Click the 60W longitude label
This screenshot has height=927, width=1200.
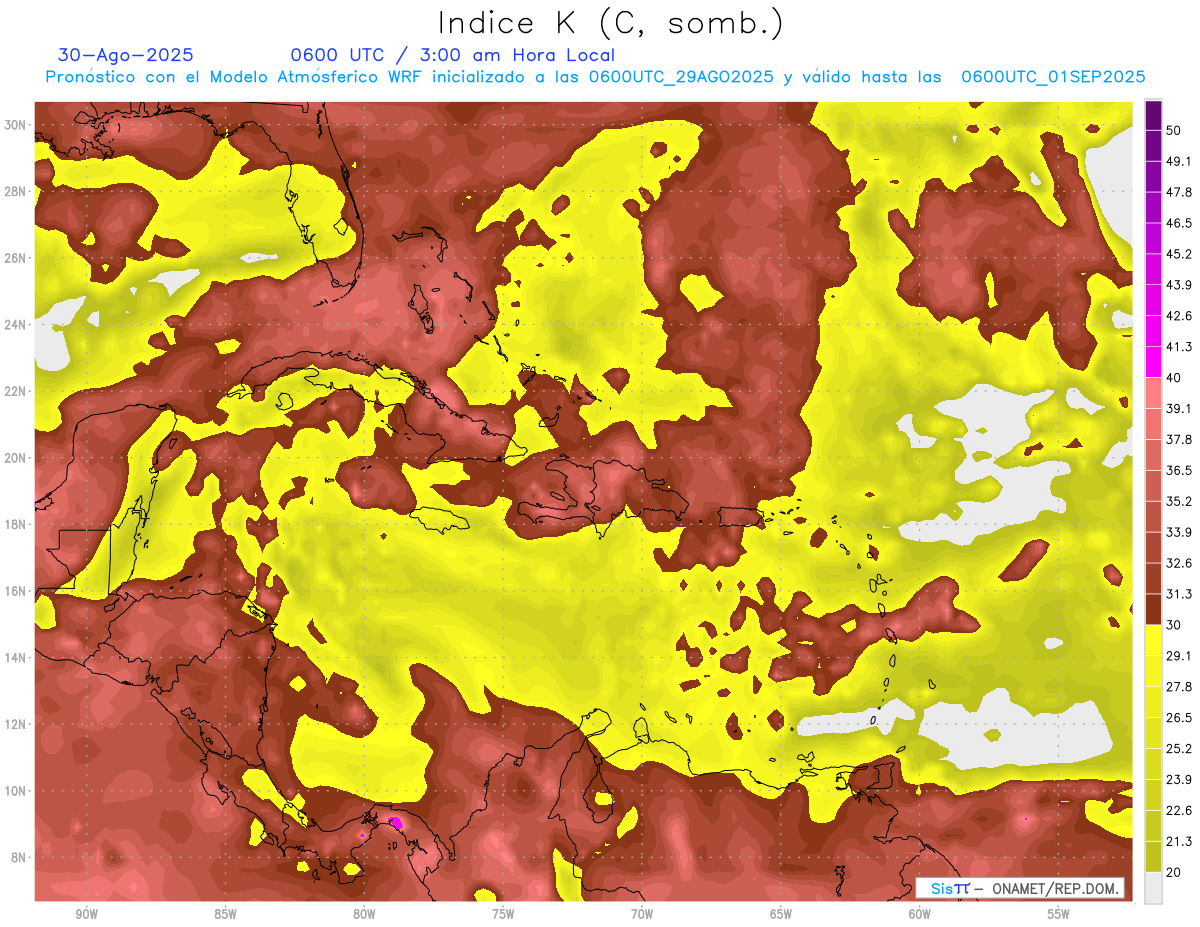click(920, 914)
